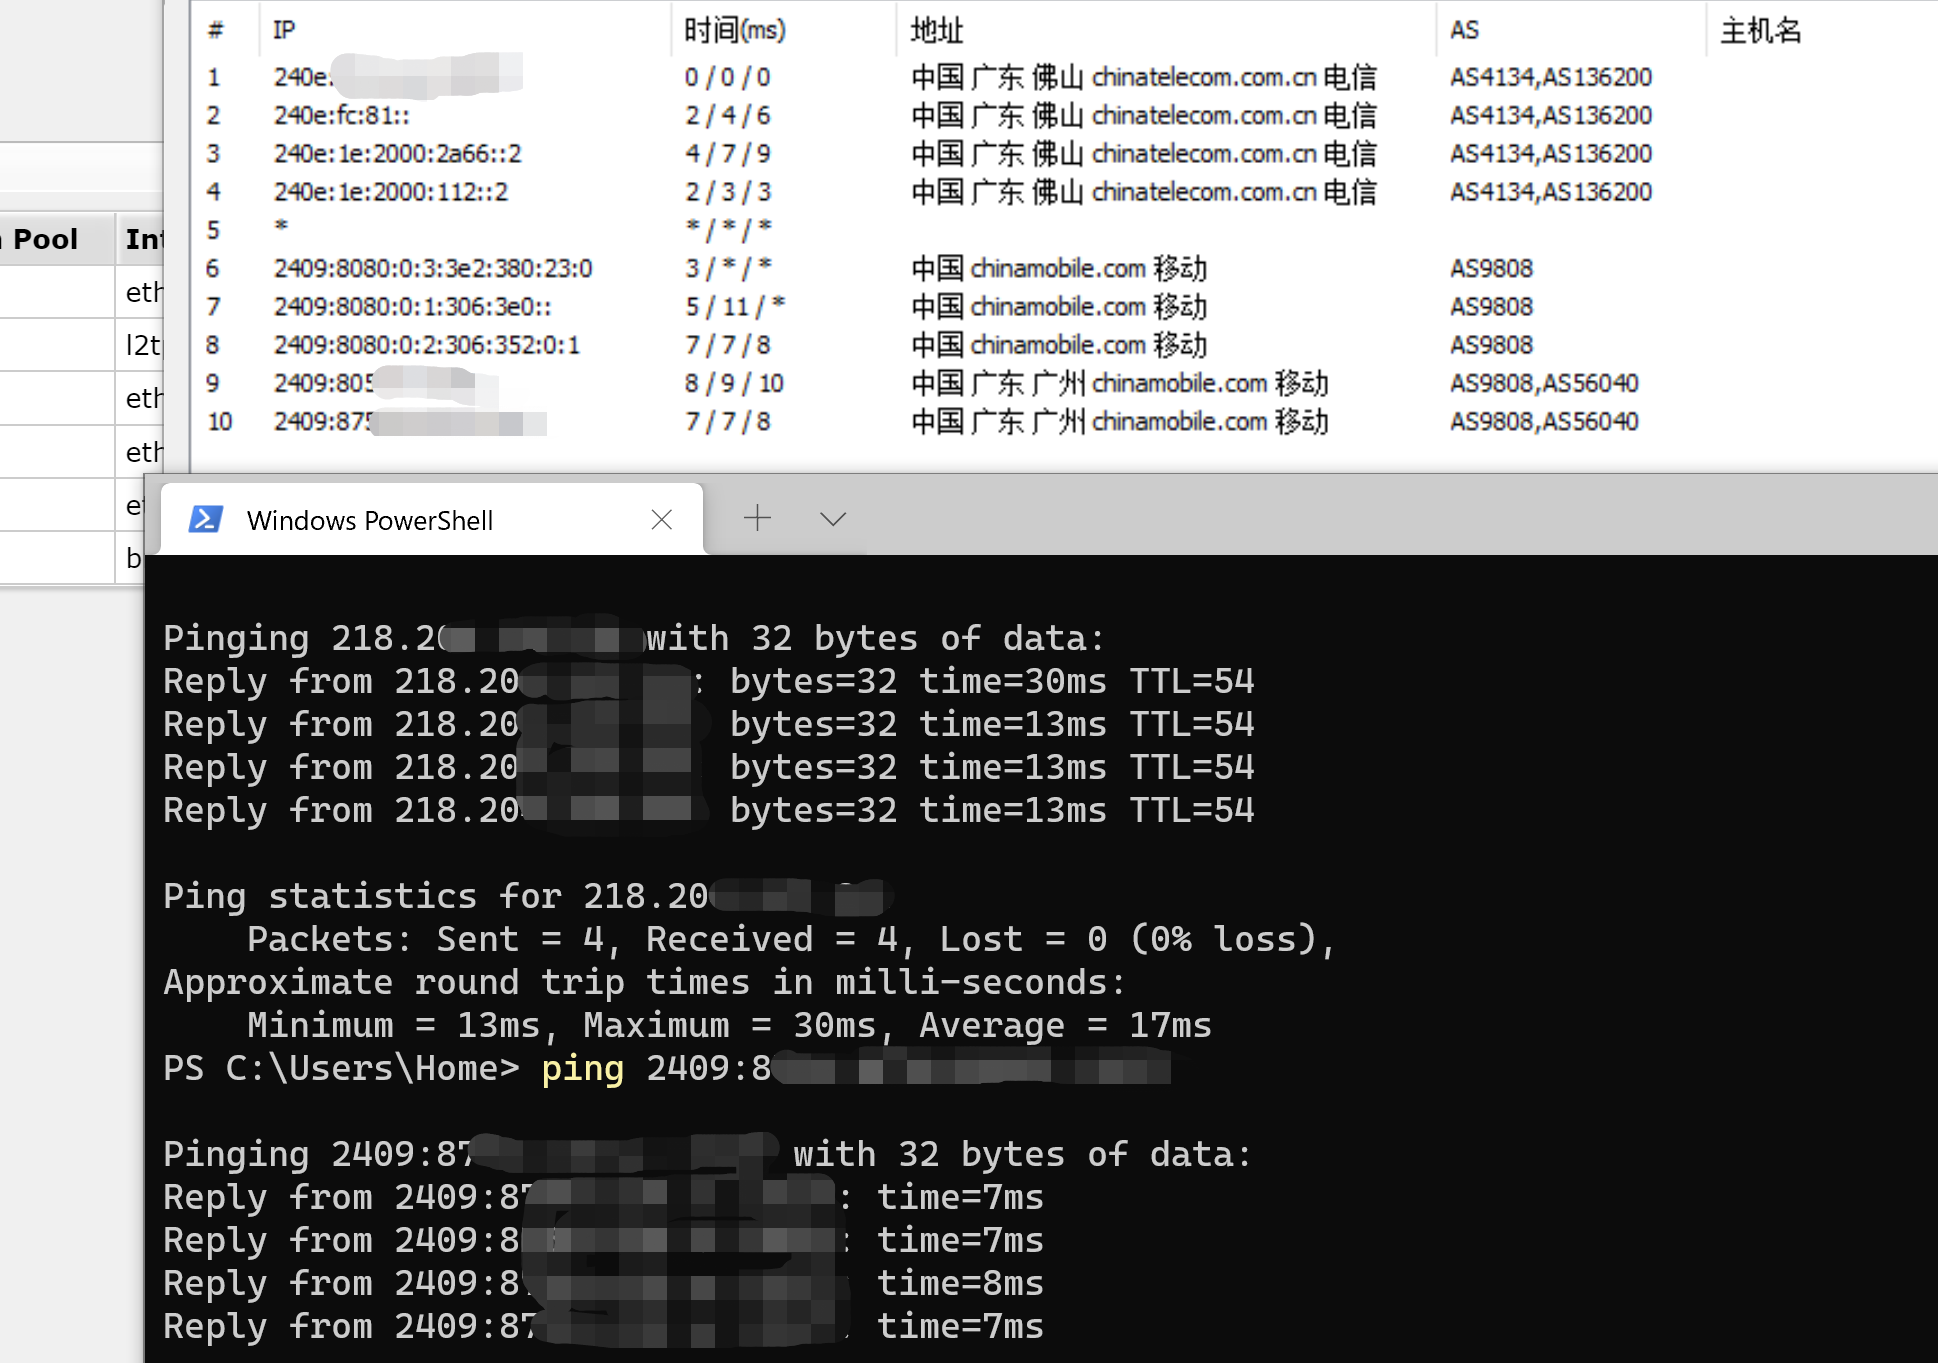
Task: Open a new terminal tab
Action: 757,518
